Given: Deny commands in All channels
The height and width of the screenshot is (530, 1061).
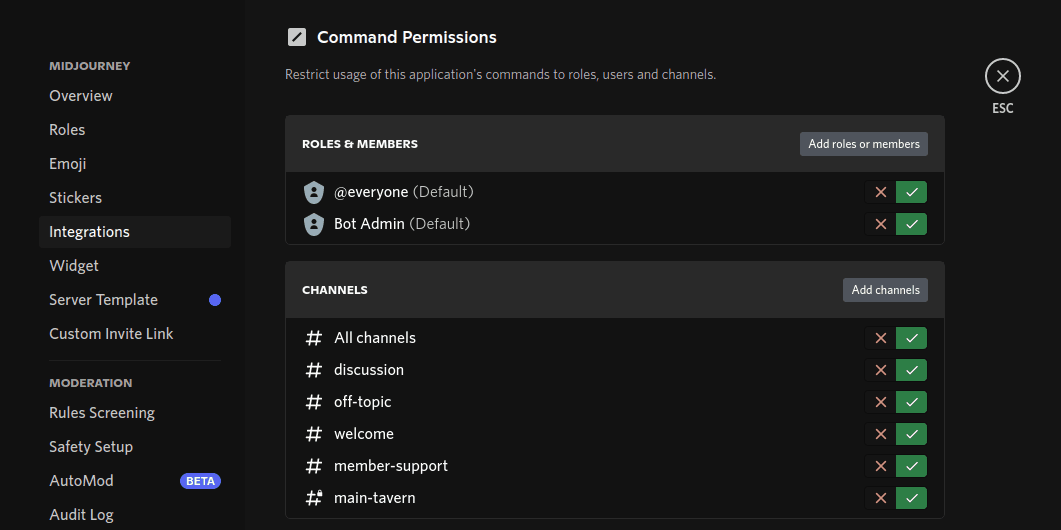Looking at the screenshot, I should pos(881,338).
